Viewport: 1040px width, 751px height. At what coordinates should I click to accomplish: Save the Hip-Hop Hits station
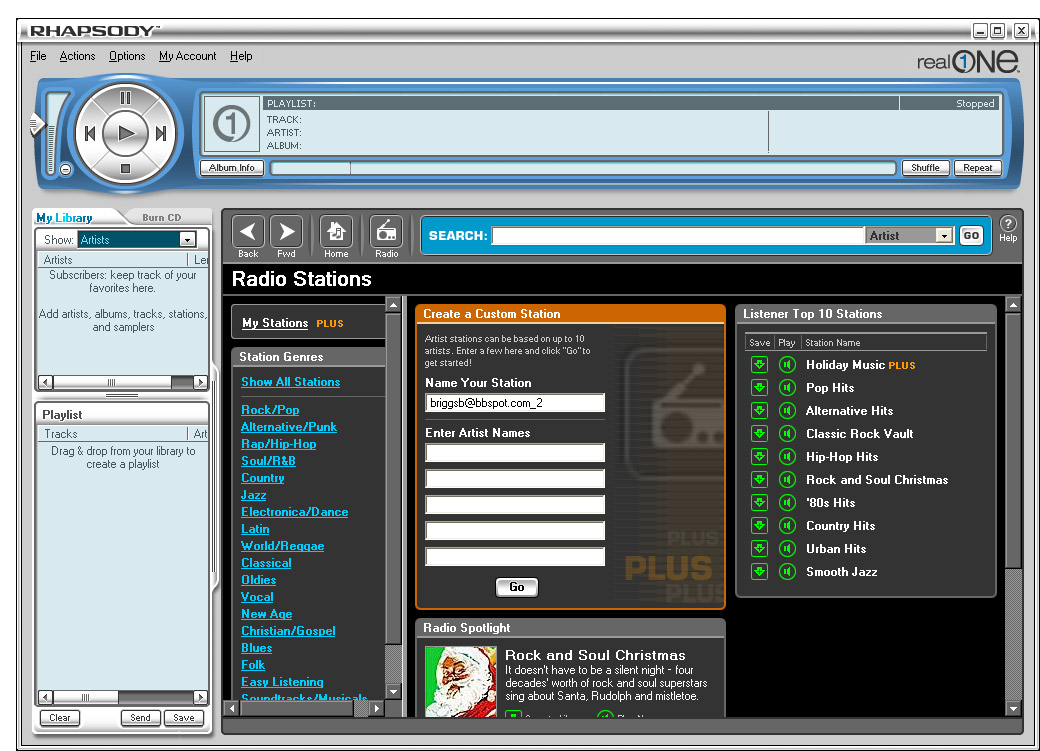pyautogui.click(x=759, y=456)
